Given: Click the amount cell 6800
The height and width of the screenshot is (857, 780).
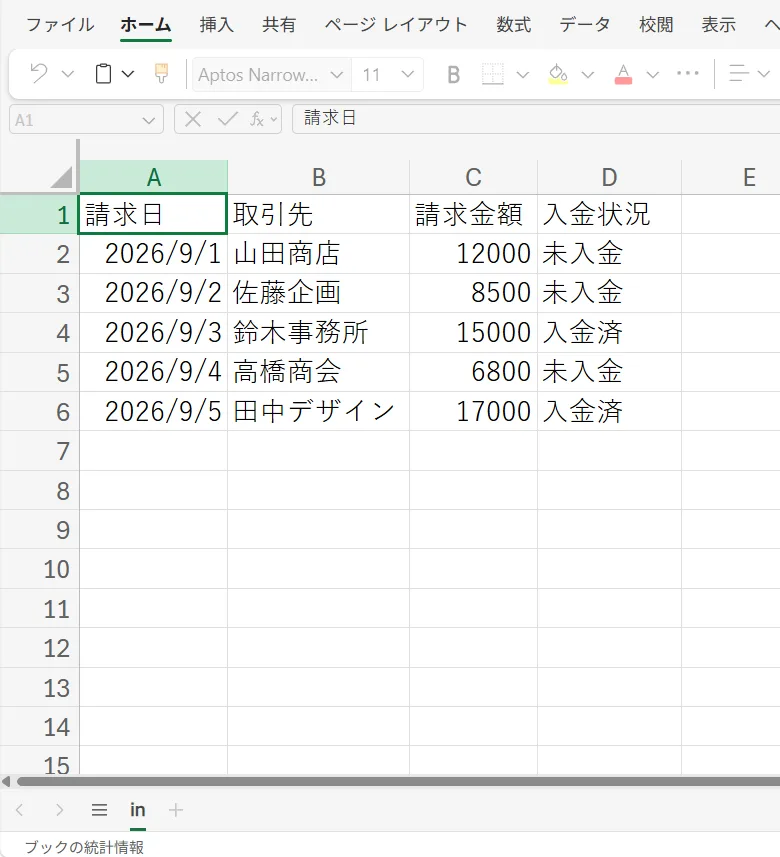Looking at the screenshot, I should (473, 372).
